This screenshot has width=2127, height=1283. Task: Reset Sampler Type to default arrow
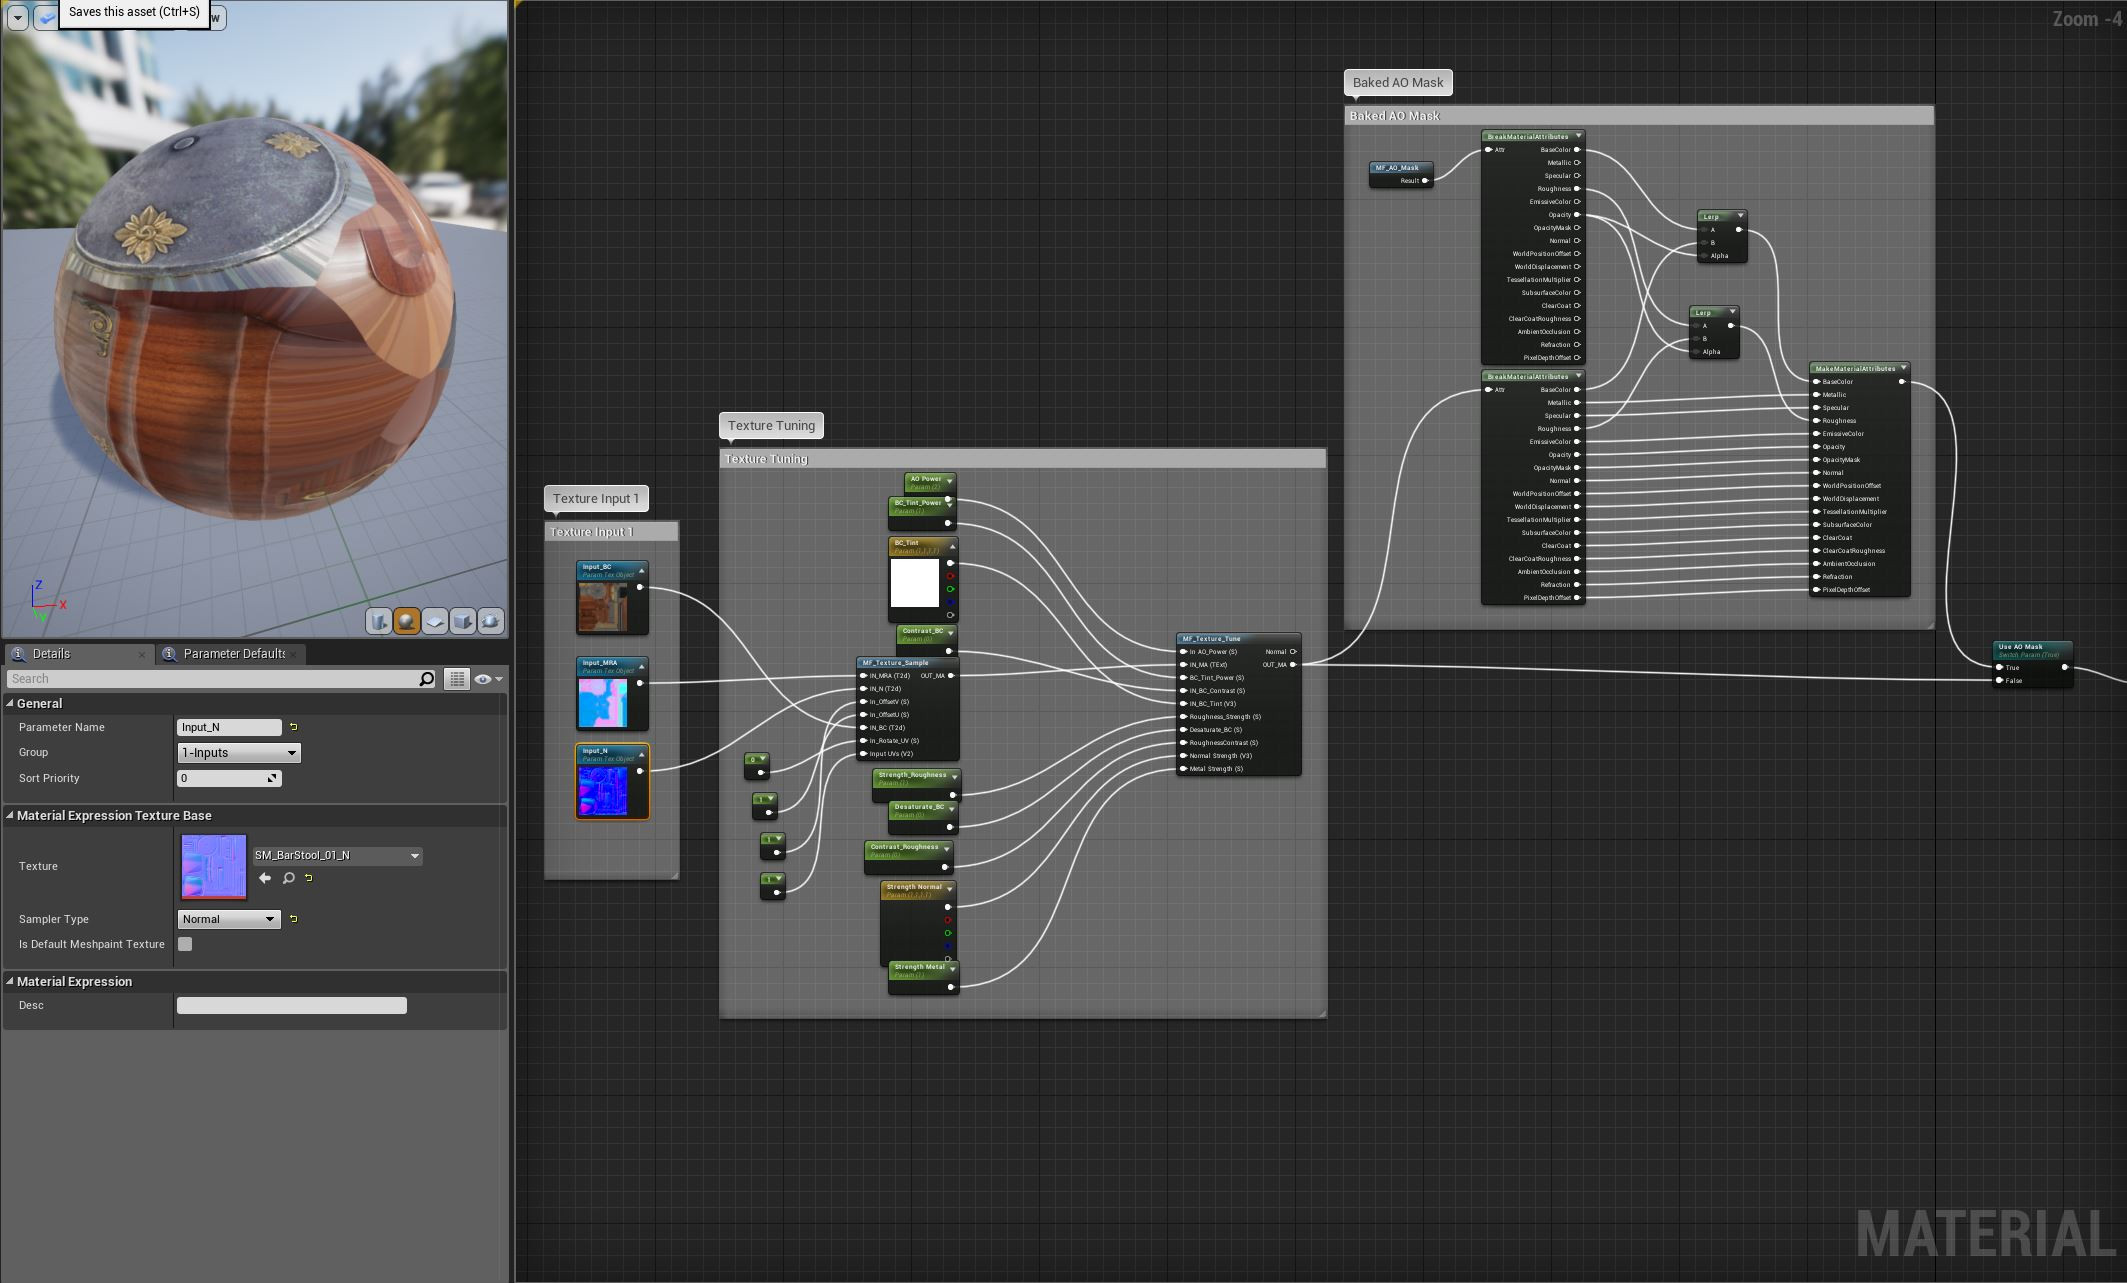[293, 919]
